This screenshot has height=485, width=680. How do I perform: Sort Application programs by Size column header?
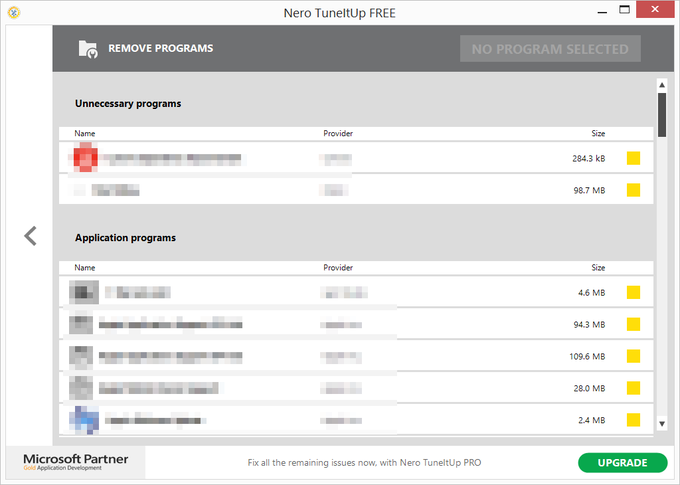point(598,268)
